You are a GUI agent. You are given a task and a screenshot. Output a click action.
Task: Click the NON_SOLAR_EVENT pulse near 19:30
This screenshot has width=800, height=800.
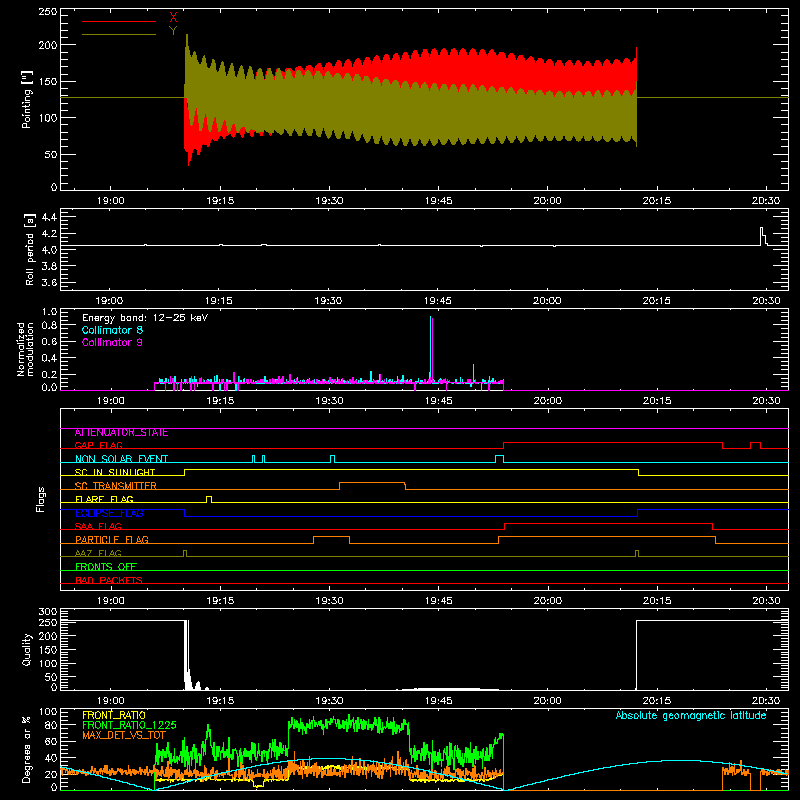coord(333,459)
